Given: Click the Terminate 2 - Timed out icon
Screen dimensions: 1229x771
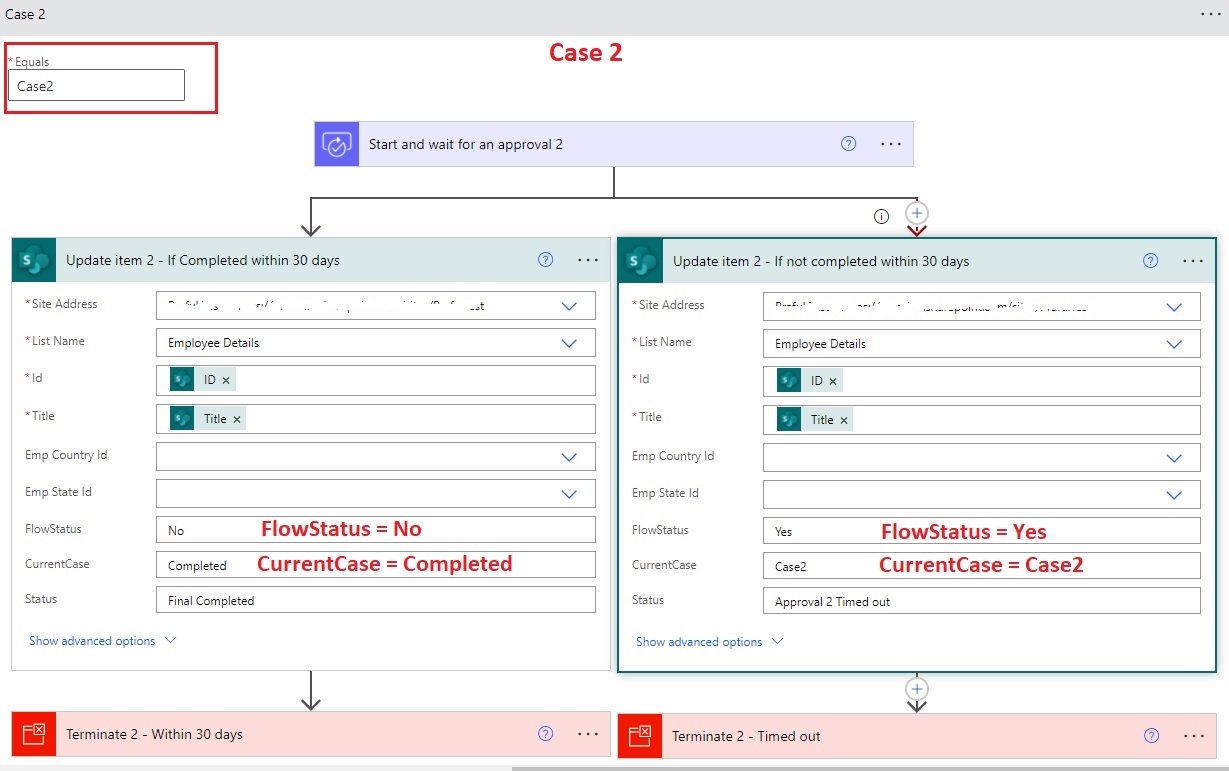Looking at the screenshot, I should point(640,736).
